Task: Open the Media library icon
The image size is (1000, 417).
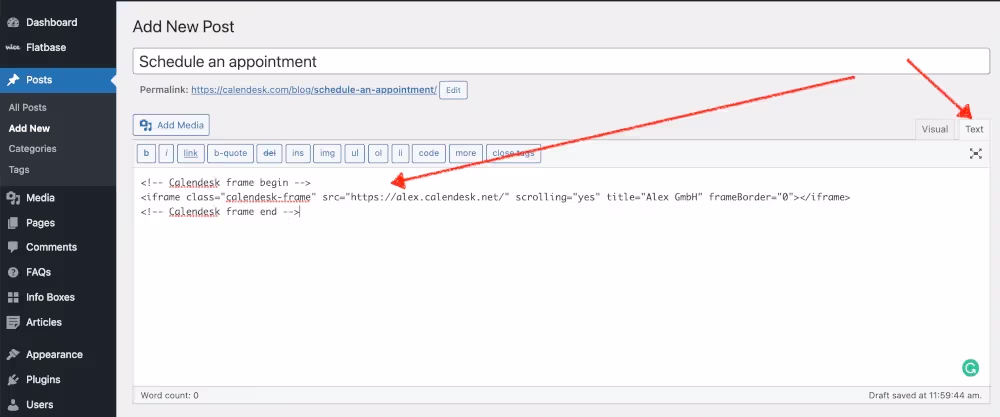Action: [13, 198]
